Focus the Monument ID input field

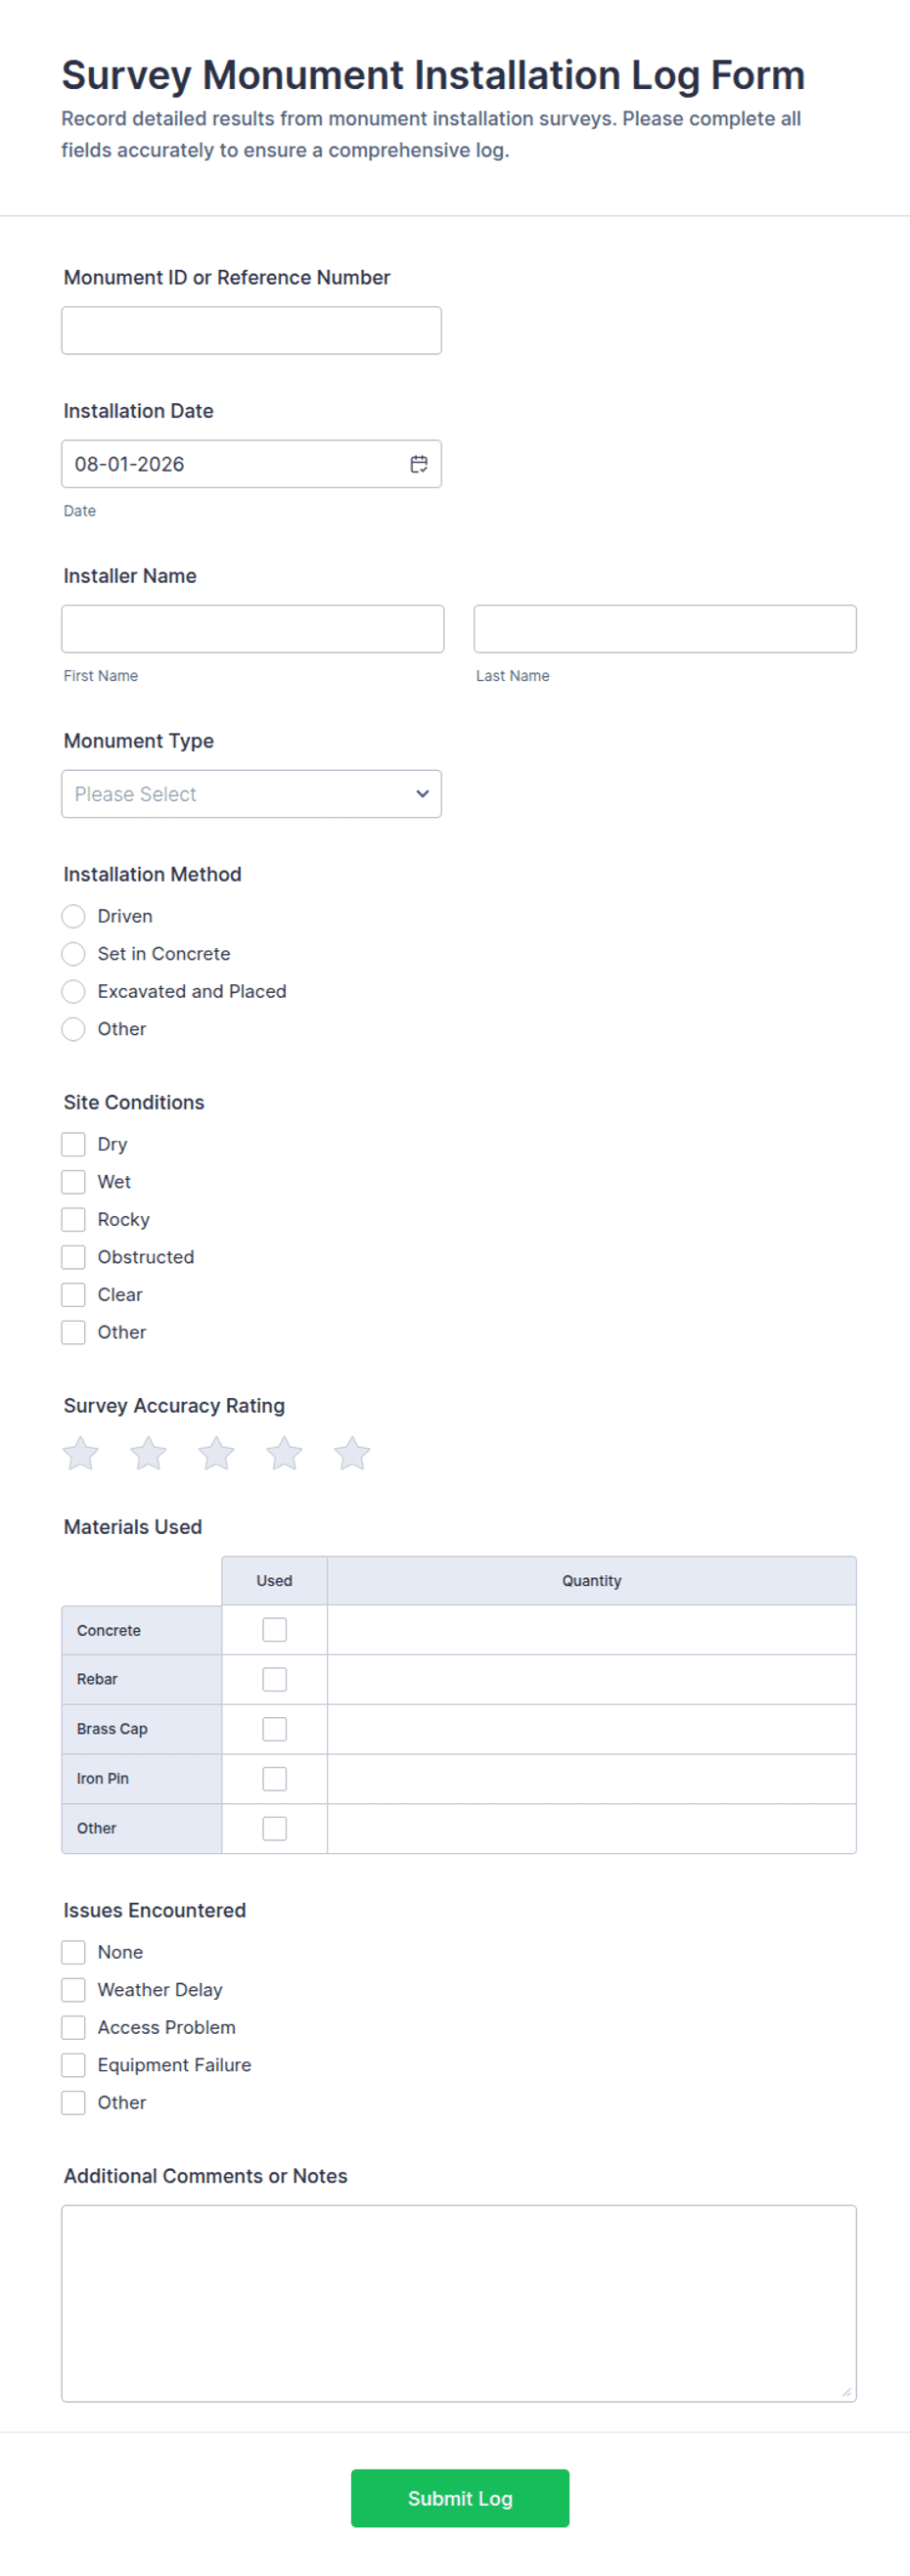click(x=251, y=330)
